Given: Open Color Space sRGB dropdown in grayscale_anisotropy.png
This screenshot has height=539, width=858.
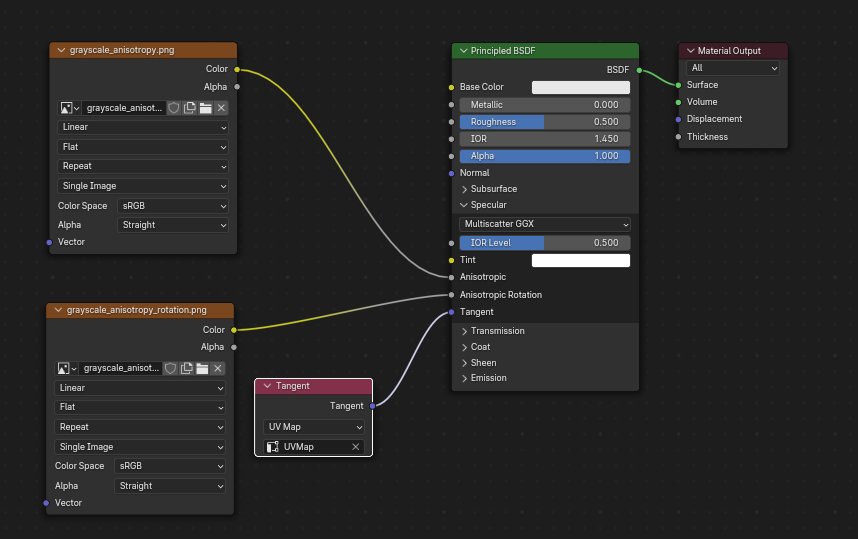Looking at the screenshot, I should click(173, 206).
